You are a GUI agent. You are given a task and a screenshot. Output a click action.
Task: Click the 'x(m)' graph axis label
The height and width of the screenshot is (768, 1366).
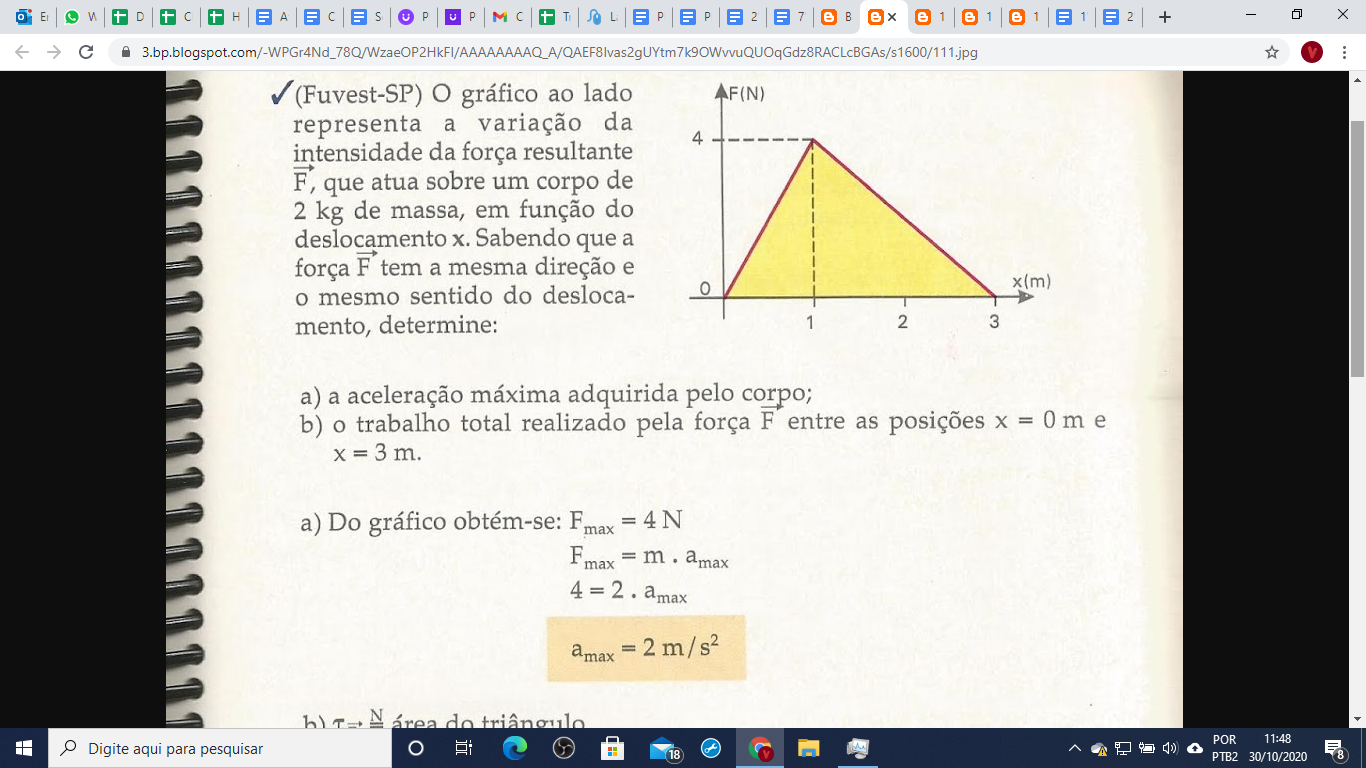(1030, 282)
